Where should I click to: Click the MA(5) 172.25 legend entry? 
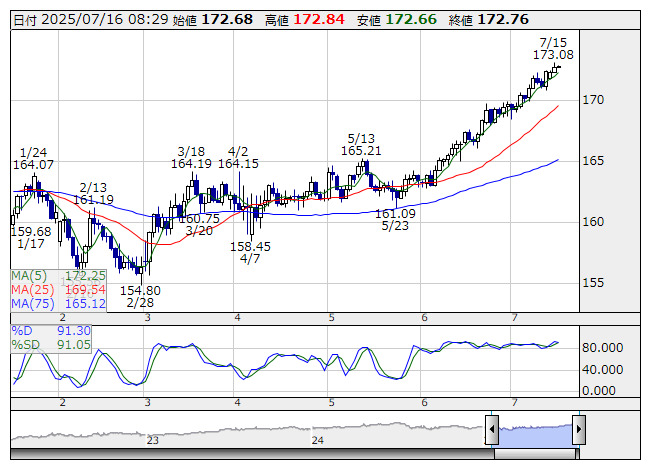(x=58, y=276)
